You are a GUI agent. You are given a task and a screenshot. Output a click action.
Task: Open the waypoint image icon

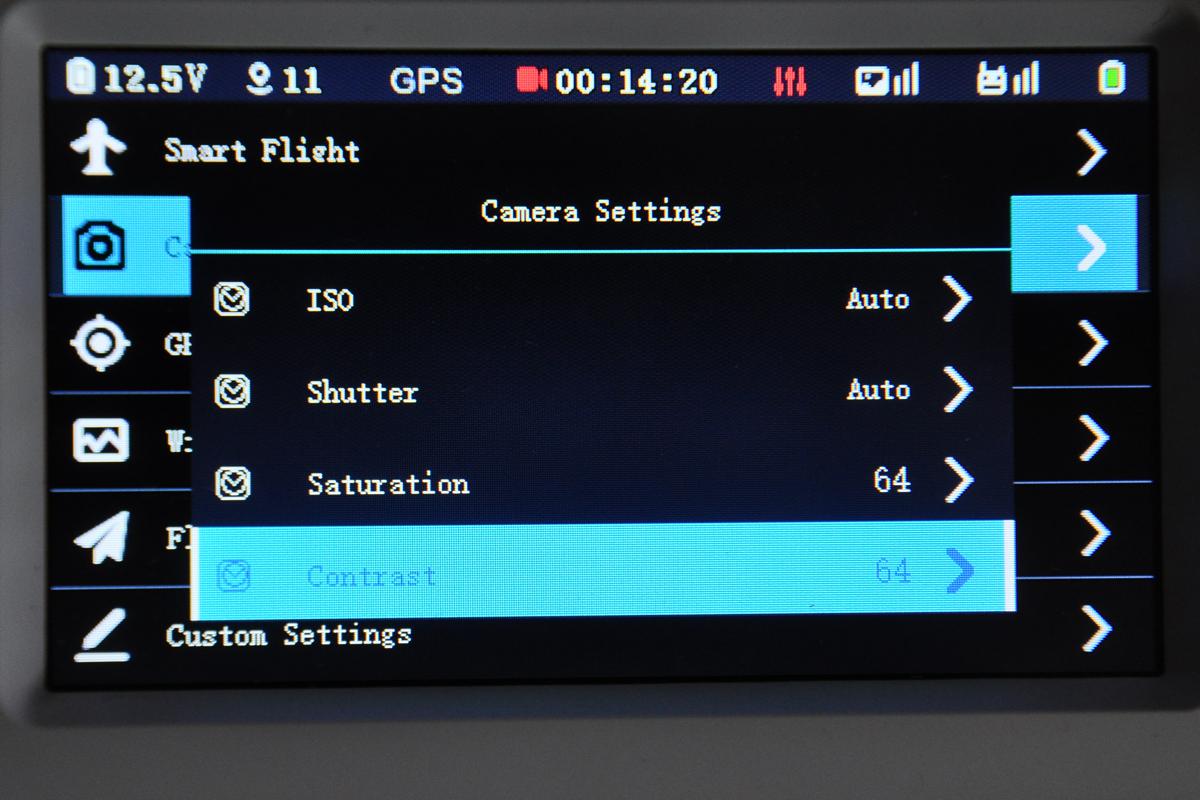(101, 439)
